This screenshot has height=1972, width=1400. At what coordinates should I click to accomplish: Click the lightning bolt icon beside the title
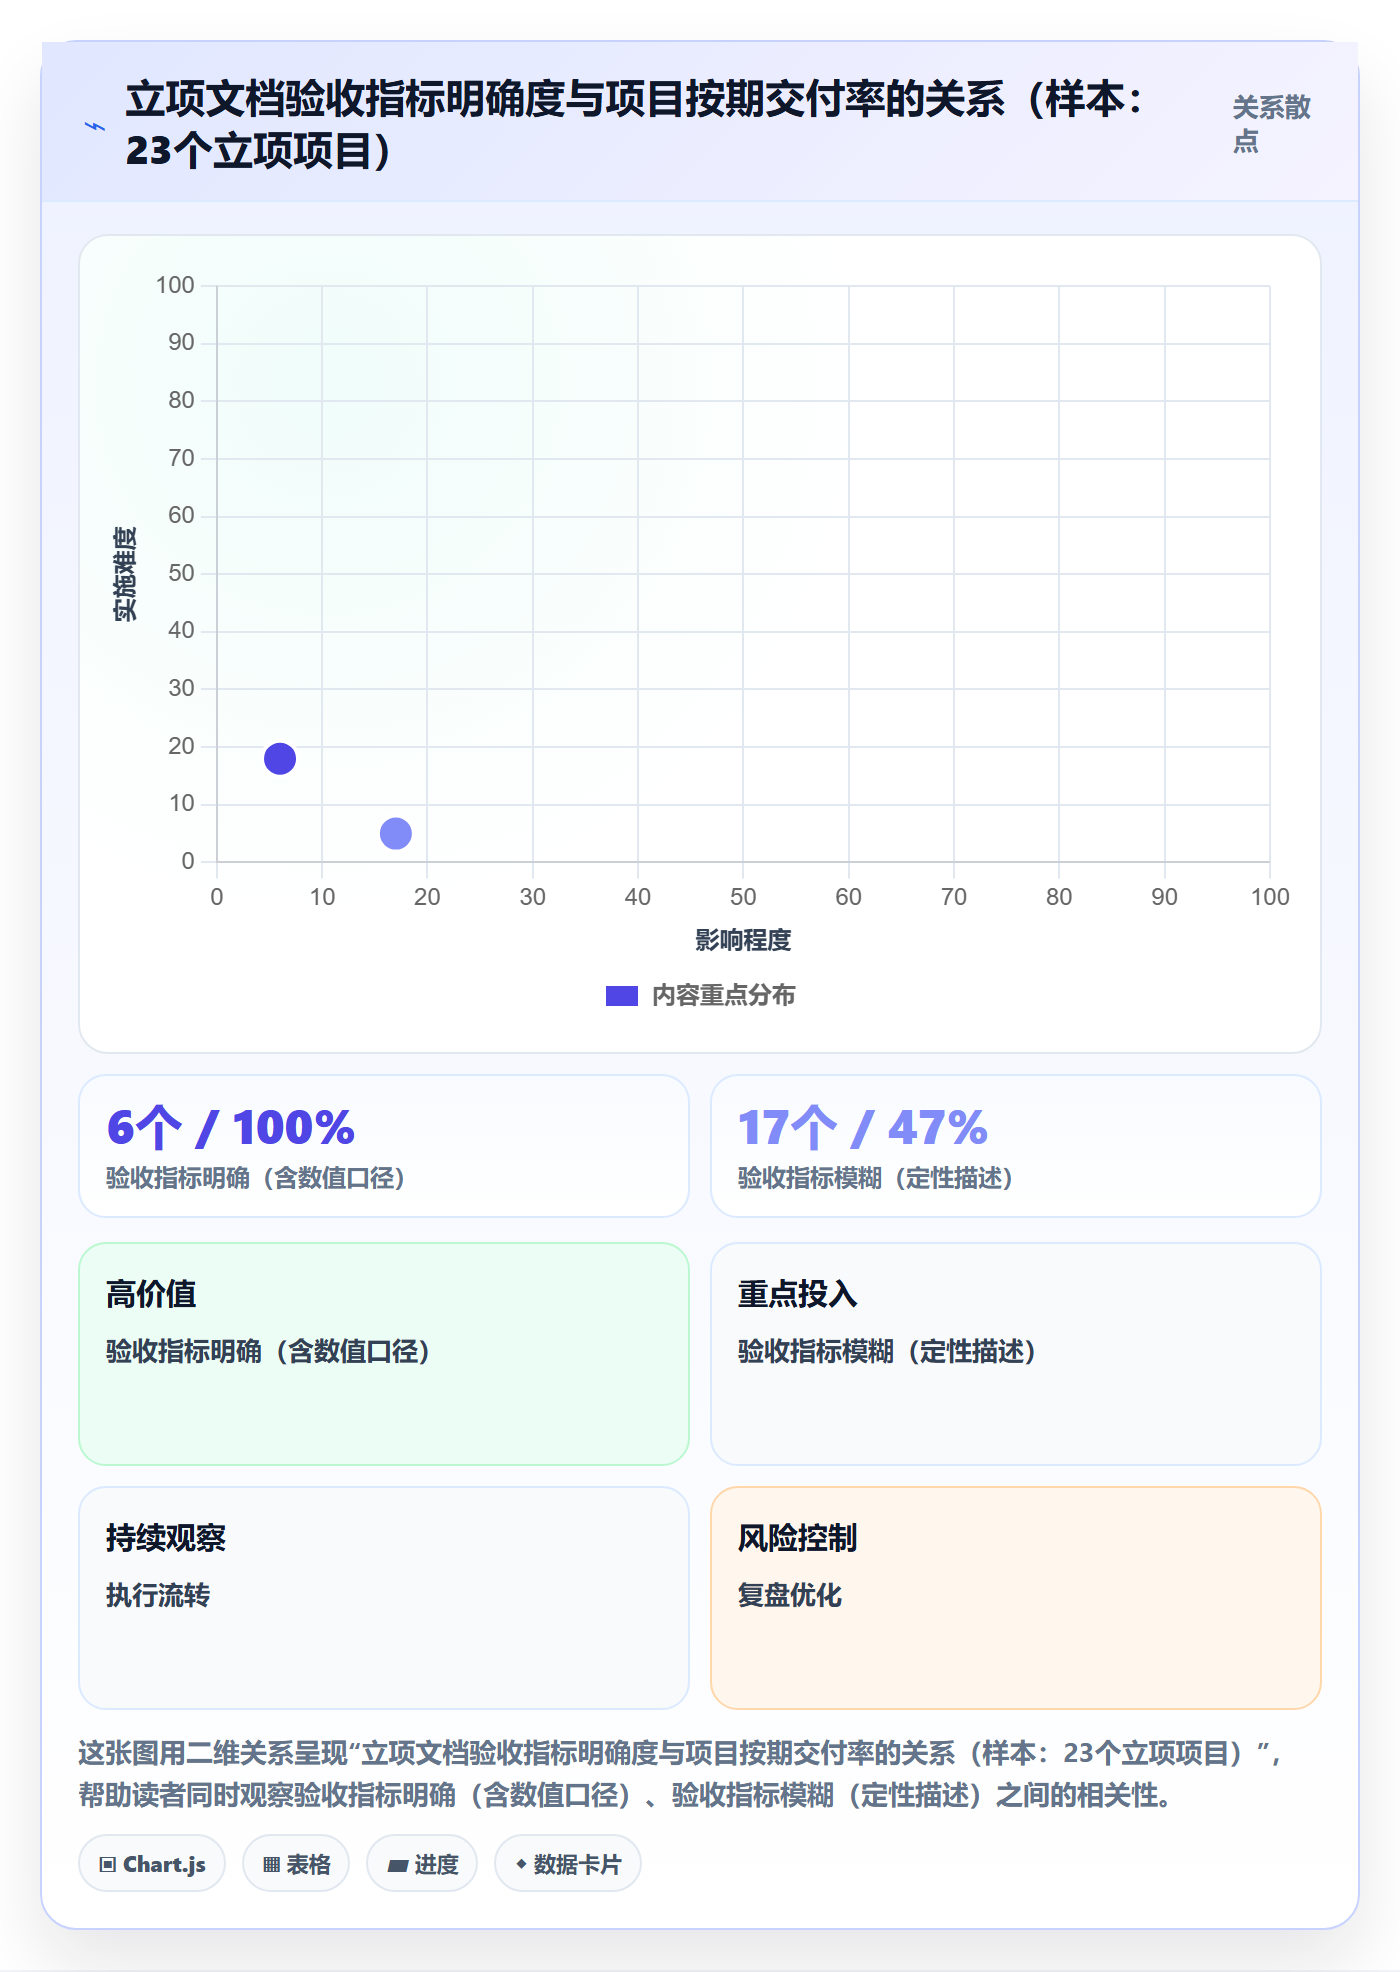click(95, 126)
